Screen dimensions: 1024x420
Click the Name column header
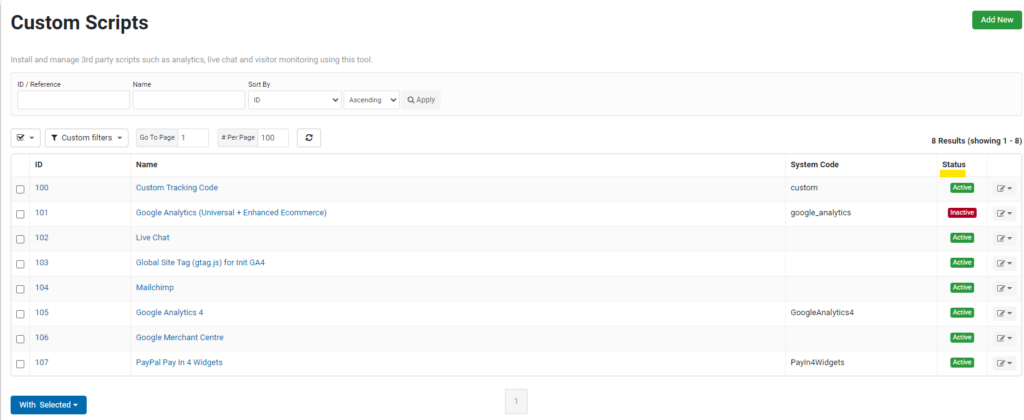tap(146, 165)
